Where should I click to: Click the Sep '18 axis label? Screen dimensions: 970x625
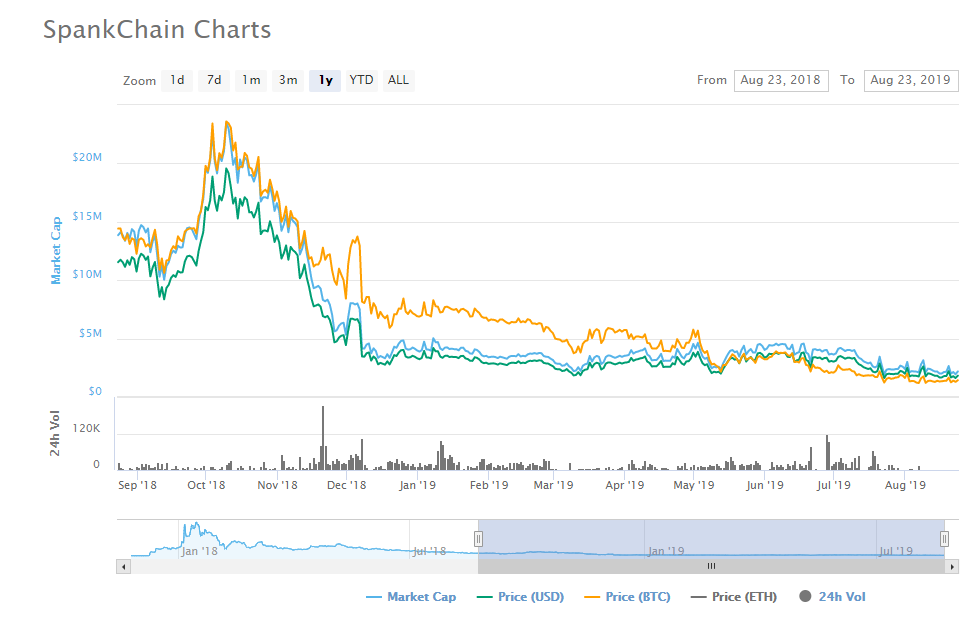(137, 485)
